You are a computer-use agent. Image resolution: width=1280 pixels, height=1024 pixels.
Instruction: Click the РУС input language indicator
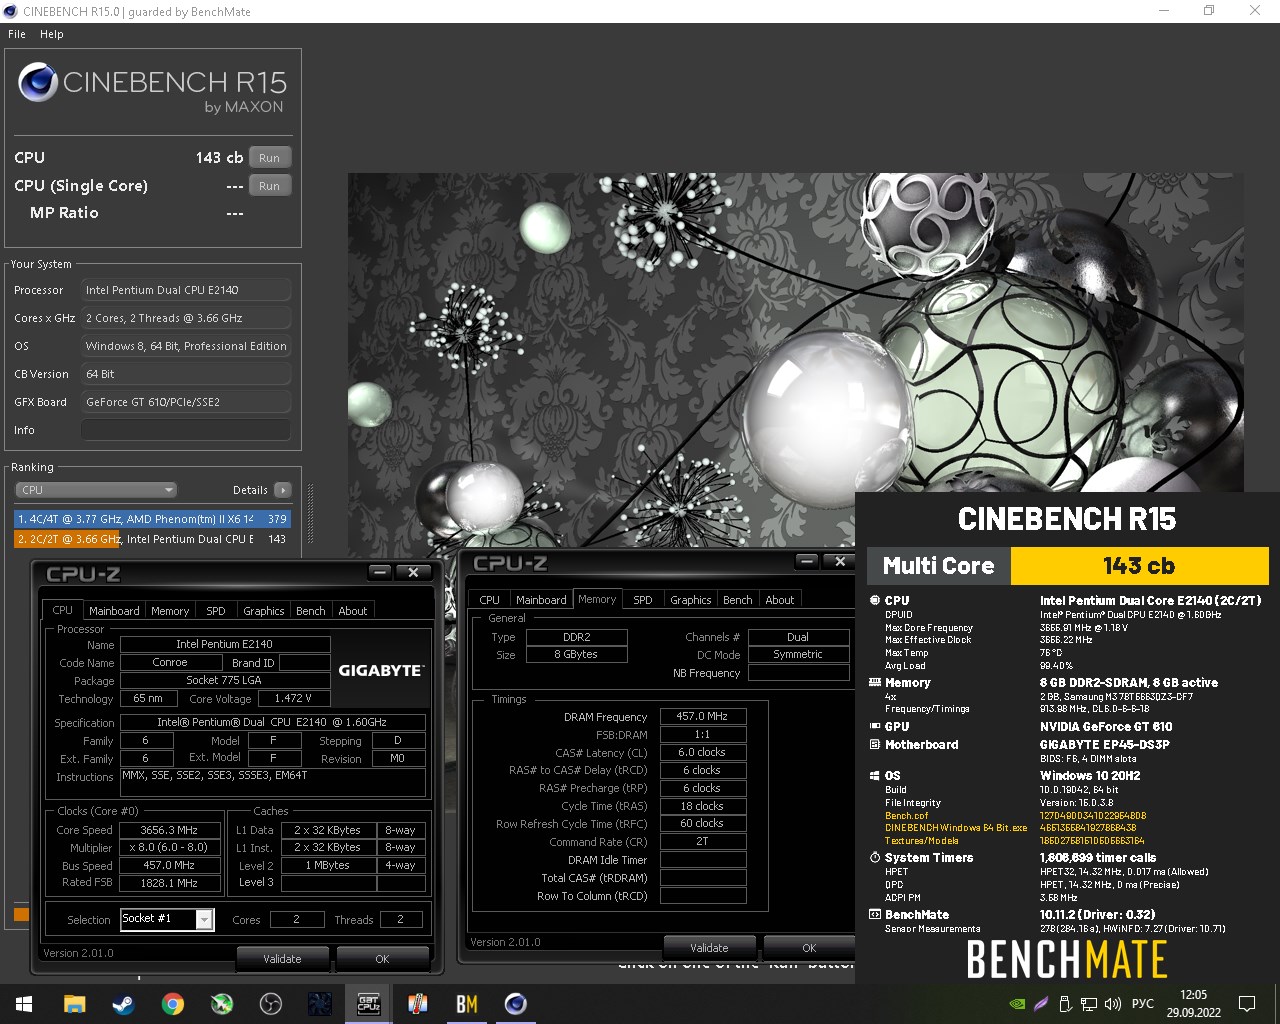point(1143,1004)
